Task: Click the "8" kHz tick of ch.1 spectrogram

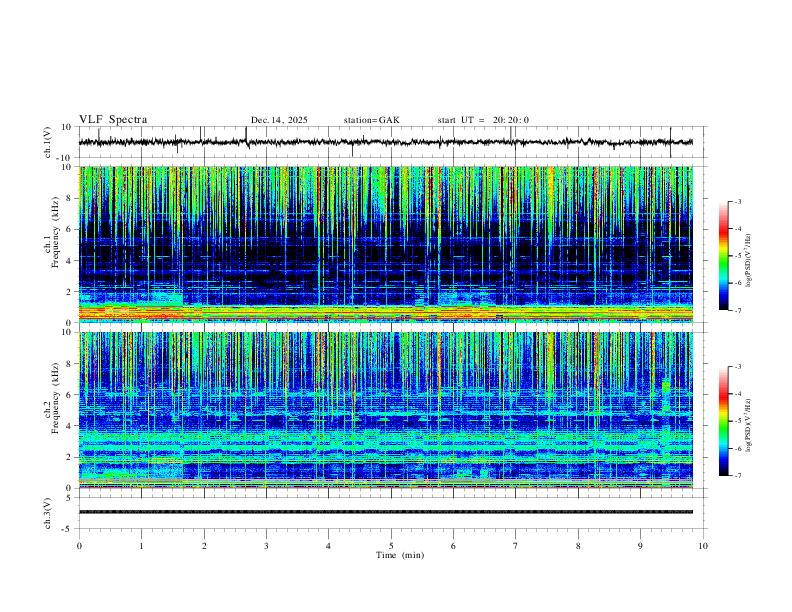Action: coord(69,198)
